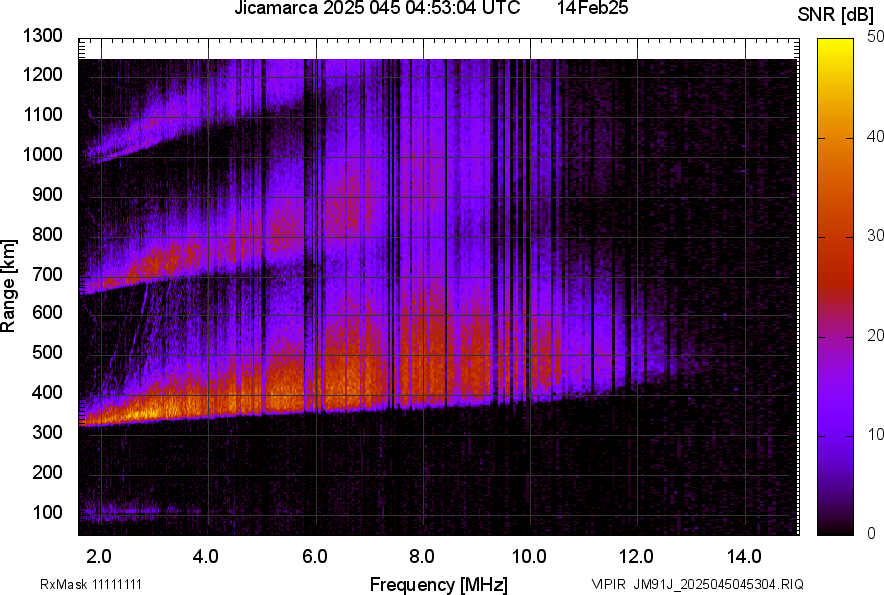This screenshot has height=595, width=884.
Task: Click the bright yellow echo trace near 3 MHz
Action: coord(140,410)
